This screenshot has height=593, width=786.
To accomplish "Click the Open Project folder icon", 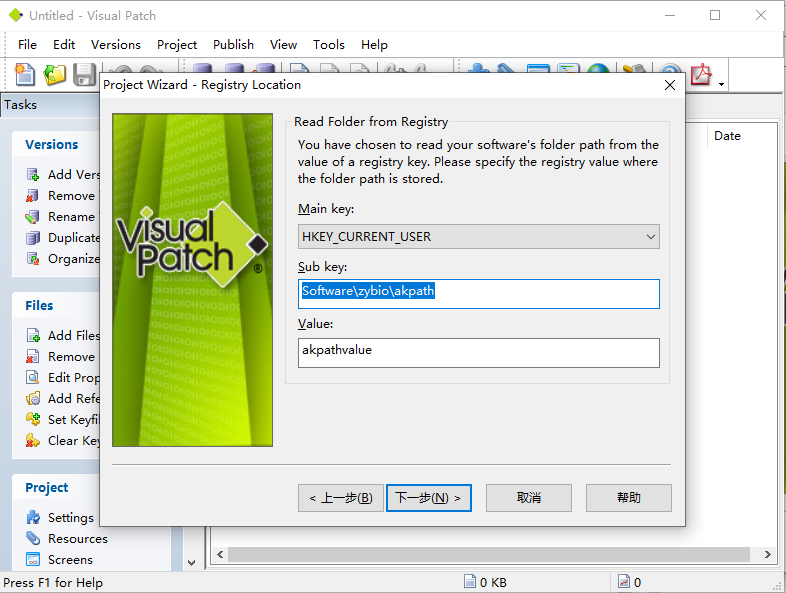I will click(x=55, y=75).
